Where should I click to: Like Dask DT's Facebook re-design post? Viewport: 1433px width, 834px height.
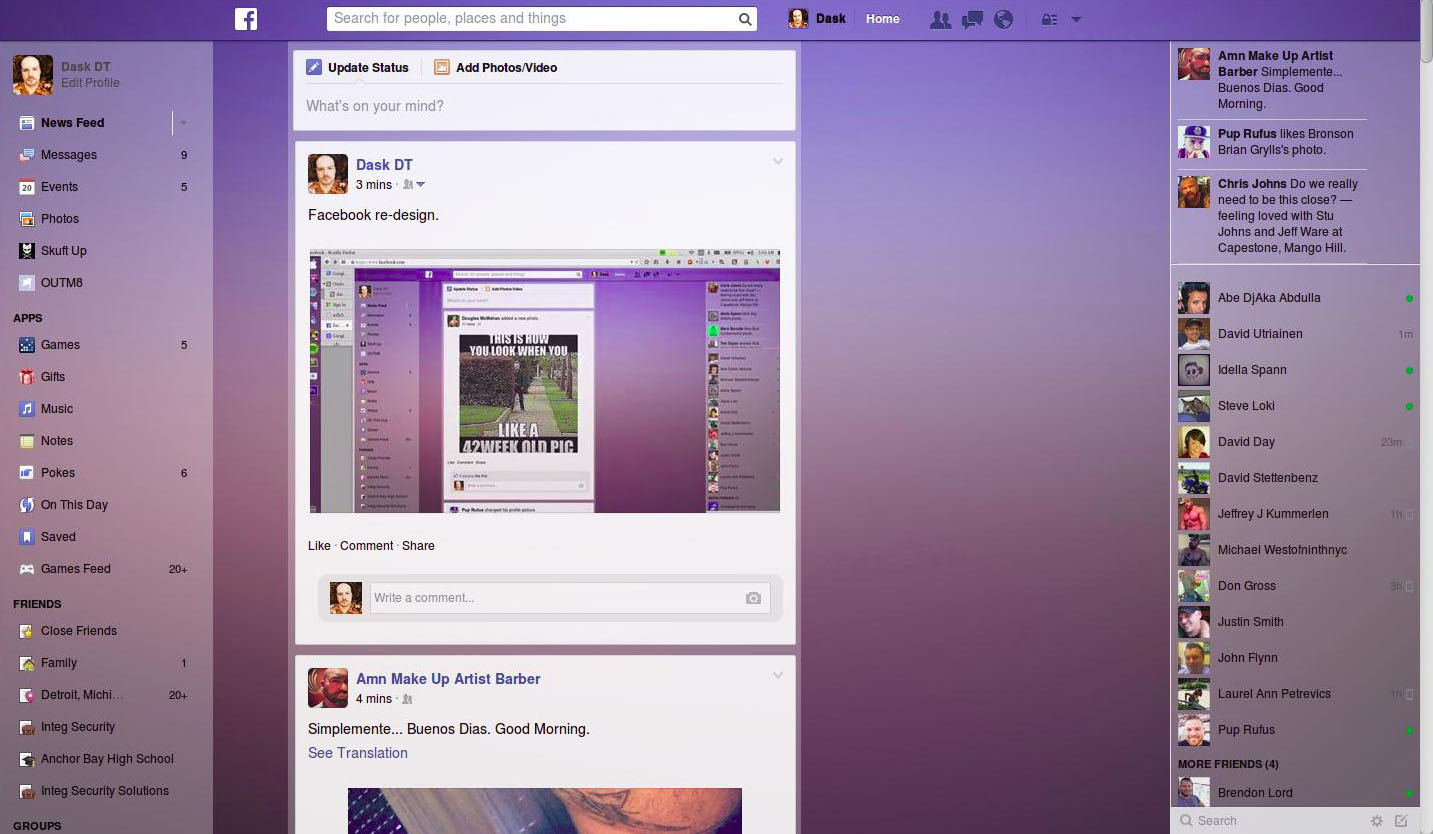319,546
